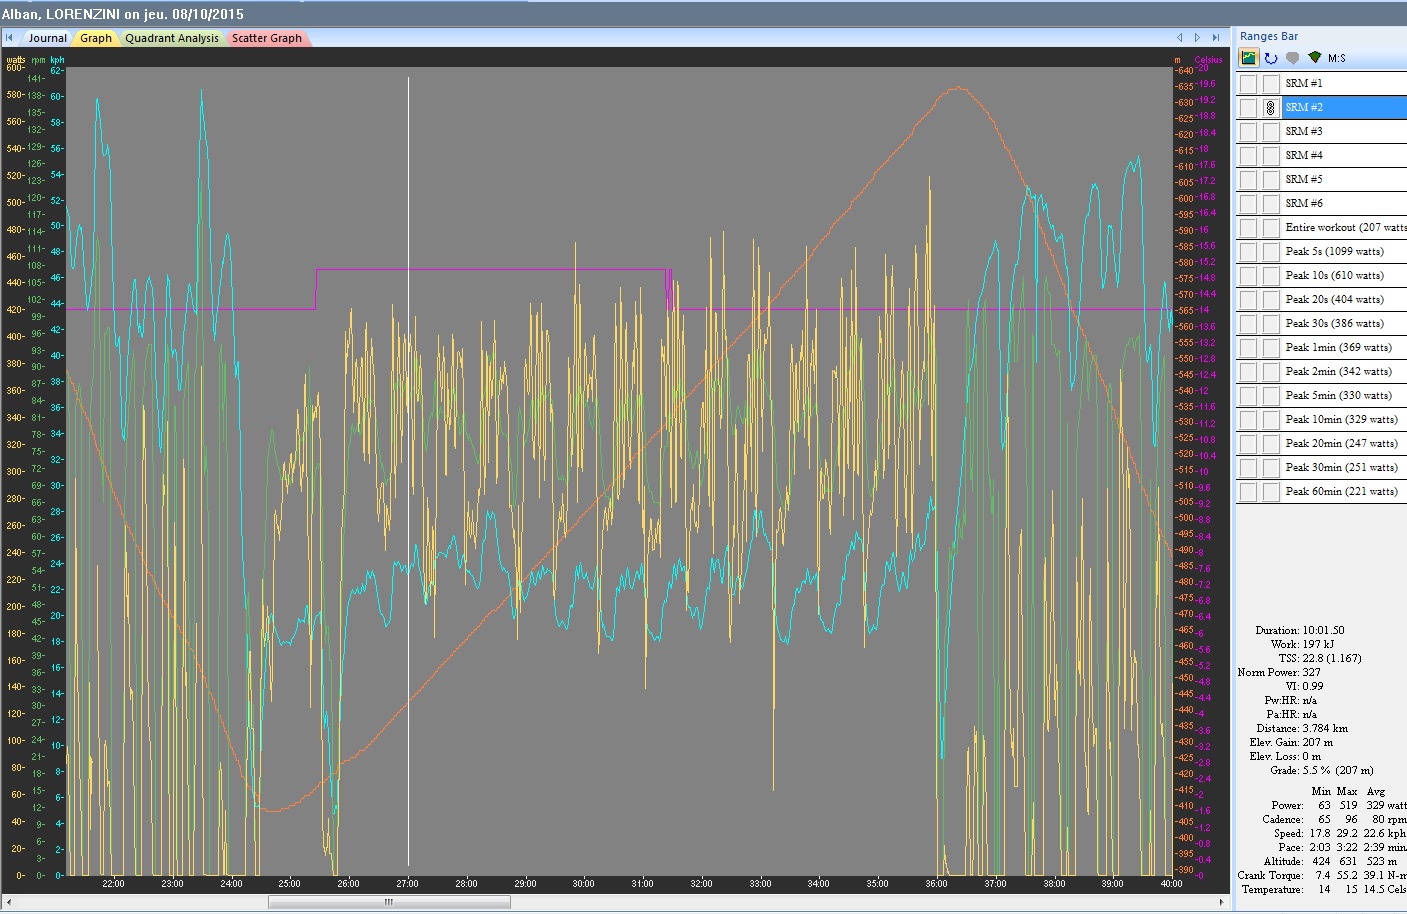The width and height of the screenshot is (1407, 914).
Task: Tick the right checkbox beside Entire workout
Action: 1271,228
